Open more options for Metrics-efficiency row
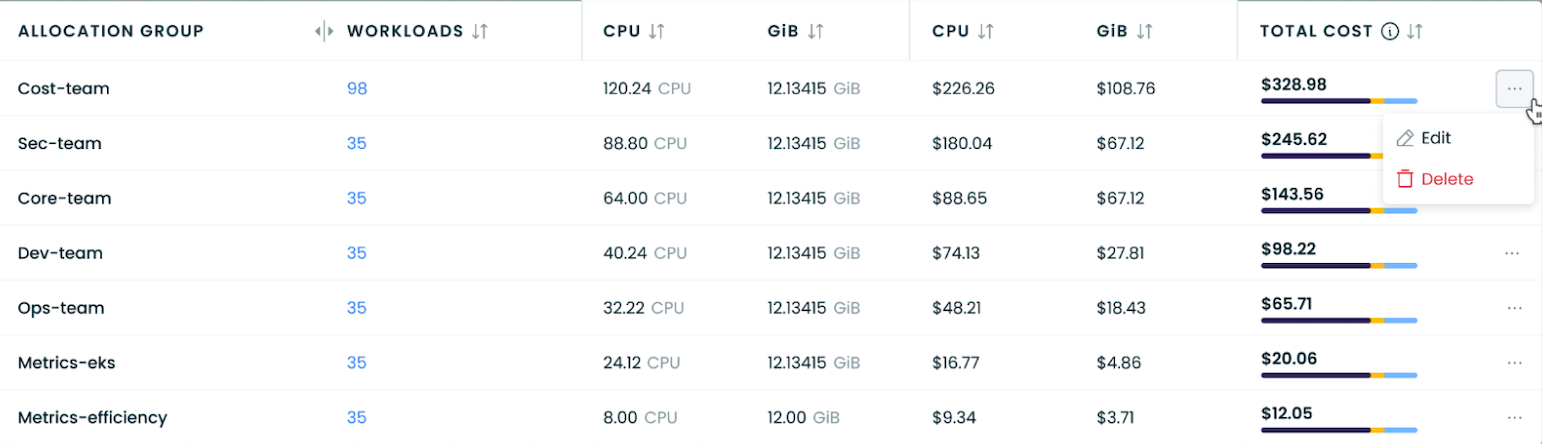This screenshot has height=444, width=1542. 1512,417
